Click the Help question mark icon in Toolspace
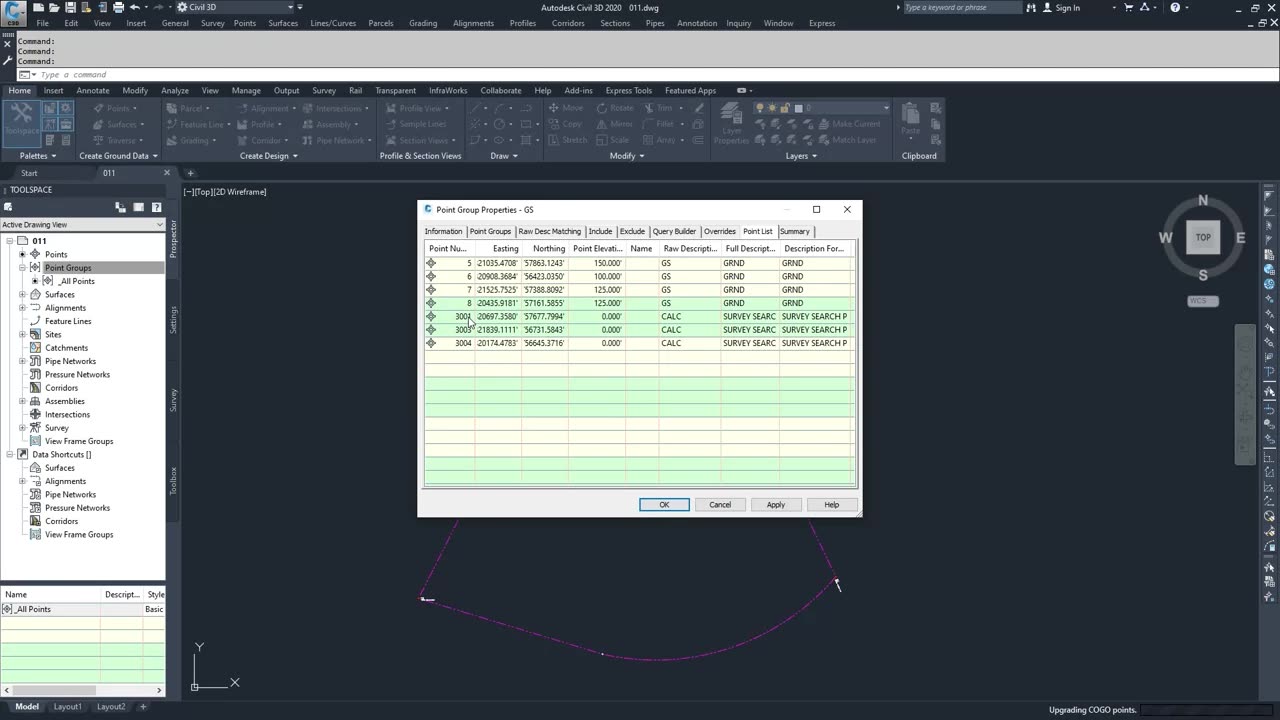 [156, 207]
